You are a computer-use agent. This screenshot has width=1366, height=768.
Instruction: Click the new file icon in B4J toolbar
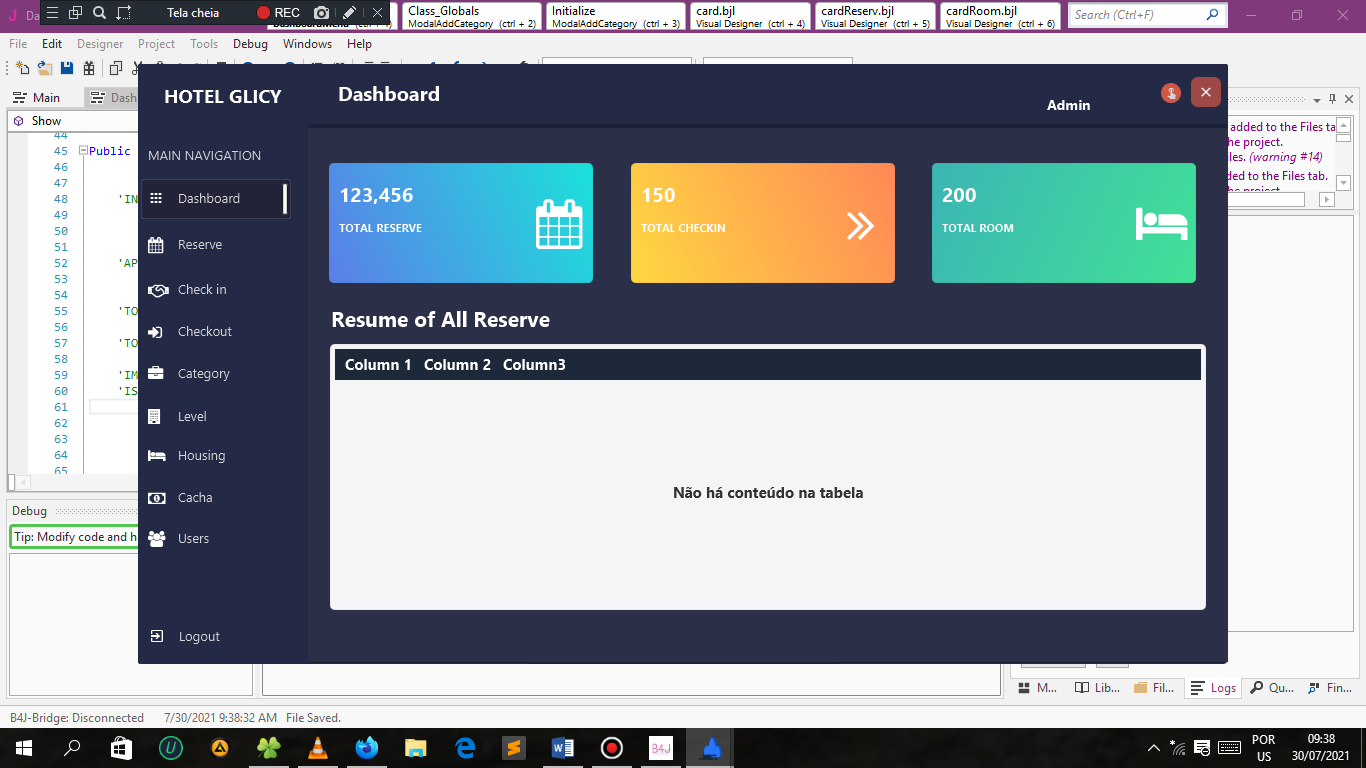coord(22,68)
